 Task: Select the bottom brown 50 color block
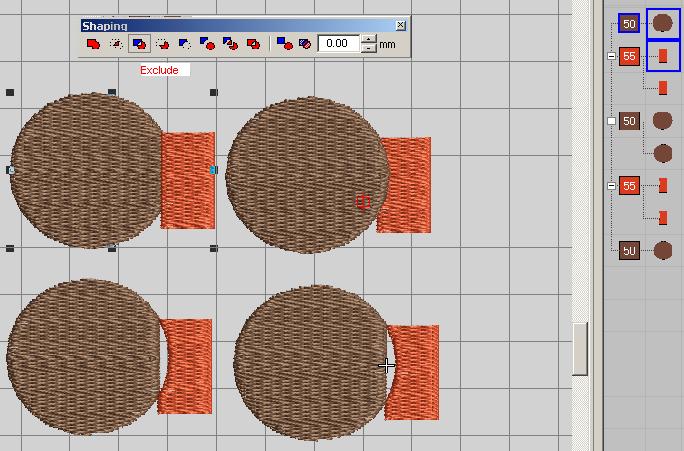pos(629,251)
